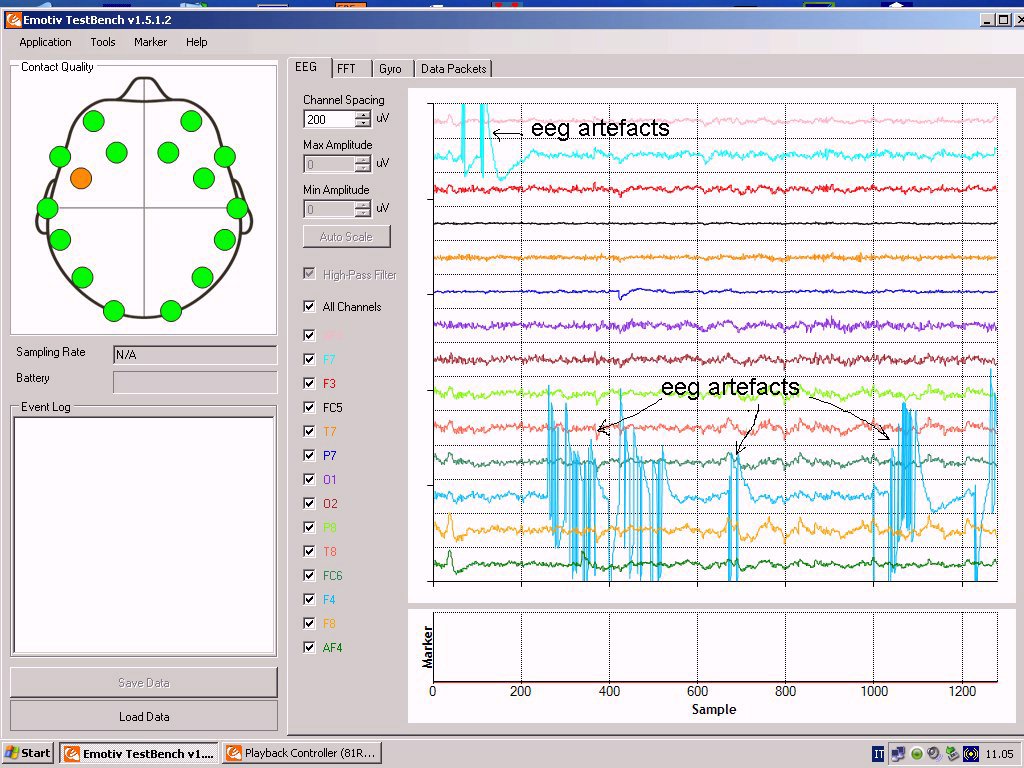Click the Channel Spacing value field
1024x768 pixels.
pyautogui.click(x=328, y=120)
